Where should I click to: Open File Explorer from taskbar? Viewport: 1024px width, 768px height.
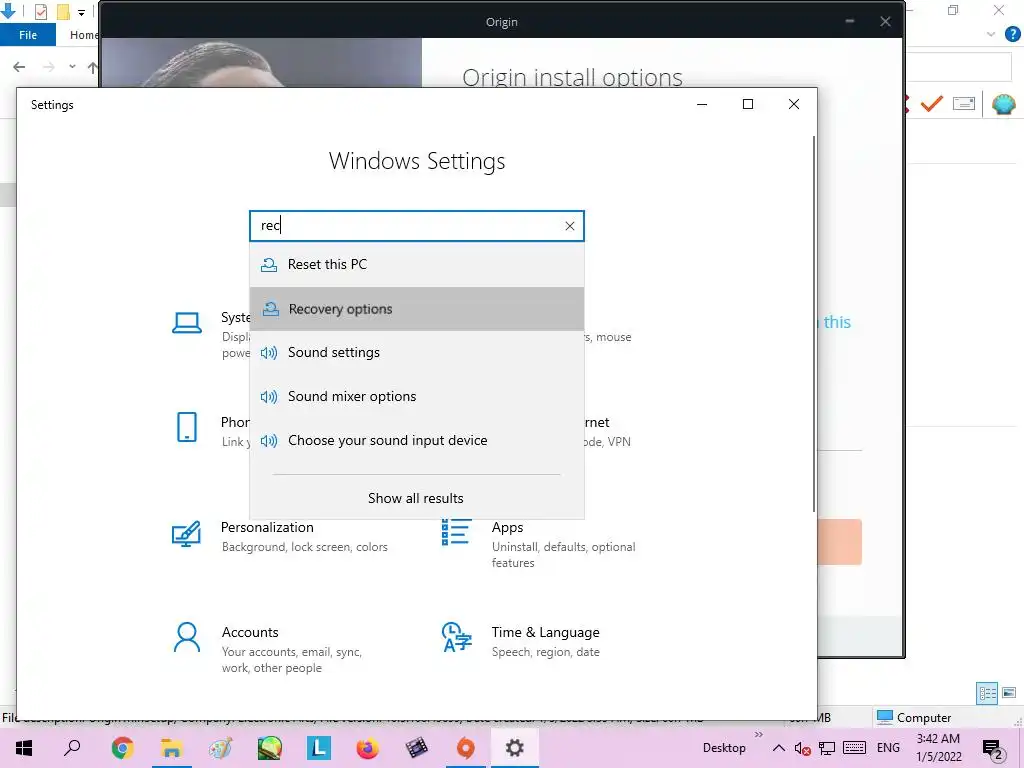pyautogui.click(x=171, y=748)
